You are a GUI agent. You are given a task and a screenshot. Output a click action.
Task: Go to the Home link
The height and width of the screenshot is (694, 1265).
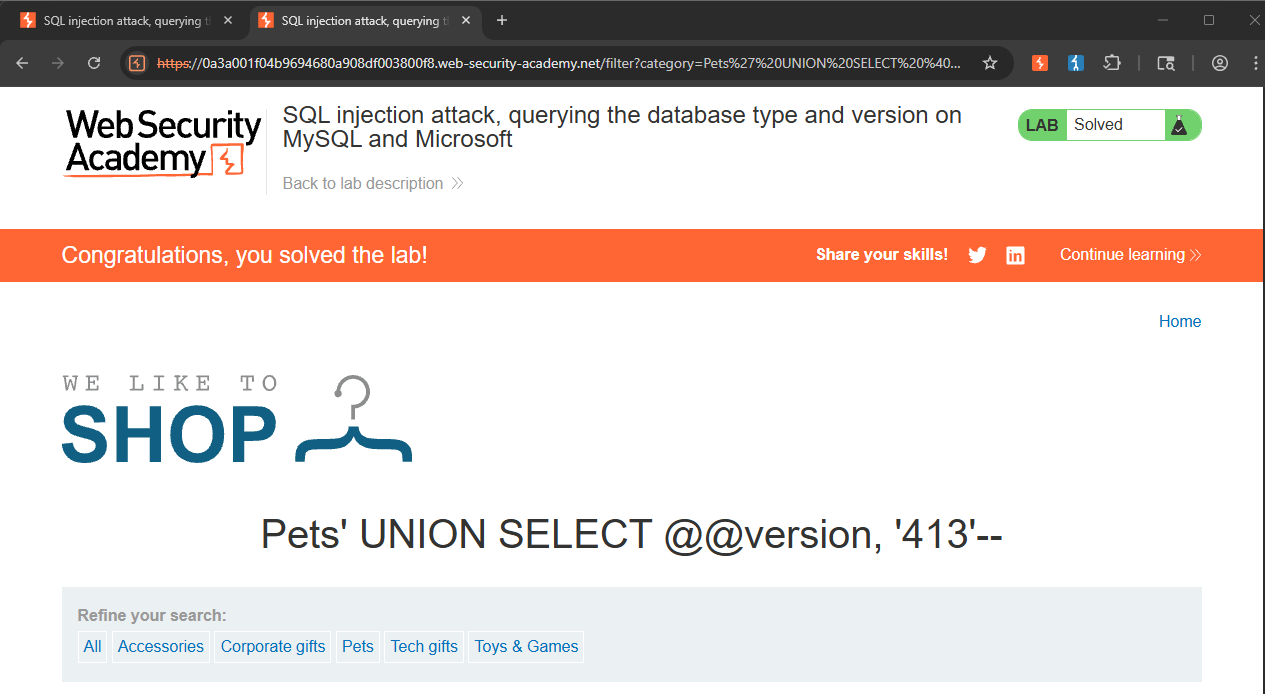pyautogui.click(x=1180, y=321)
